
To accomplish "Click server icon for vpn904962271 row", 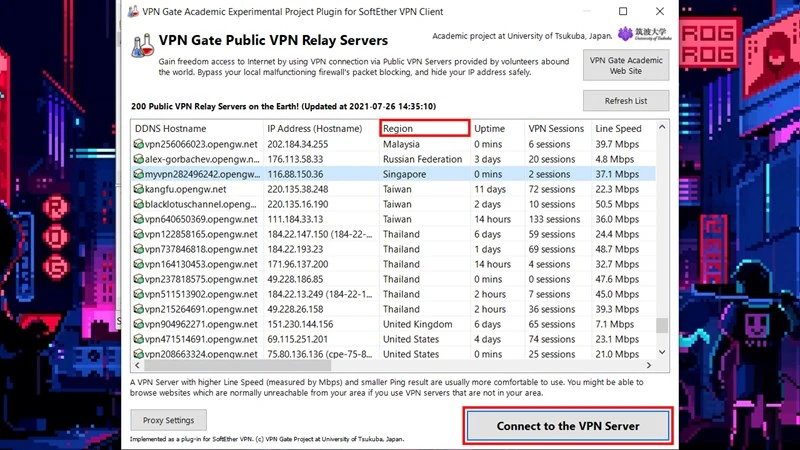I will click(138, 324).
